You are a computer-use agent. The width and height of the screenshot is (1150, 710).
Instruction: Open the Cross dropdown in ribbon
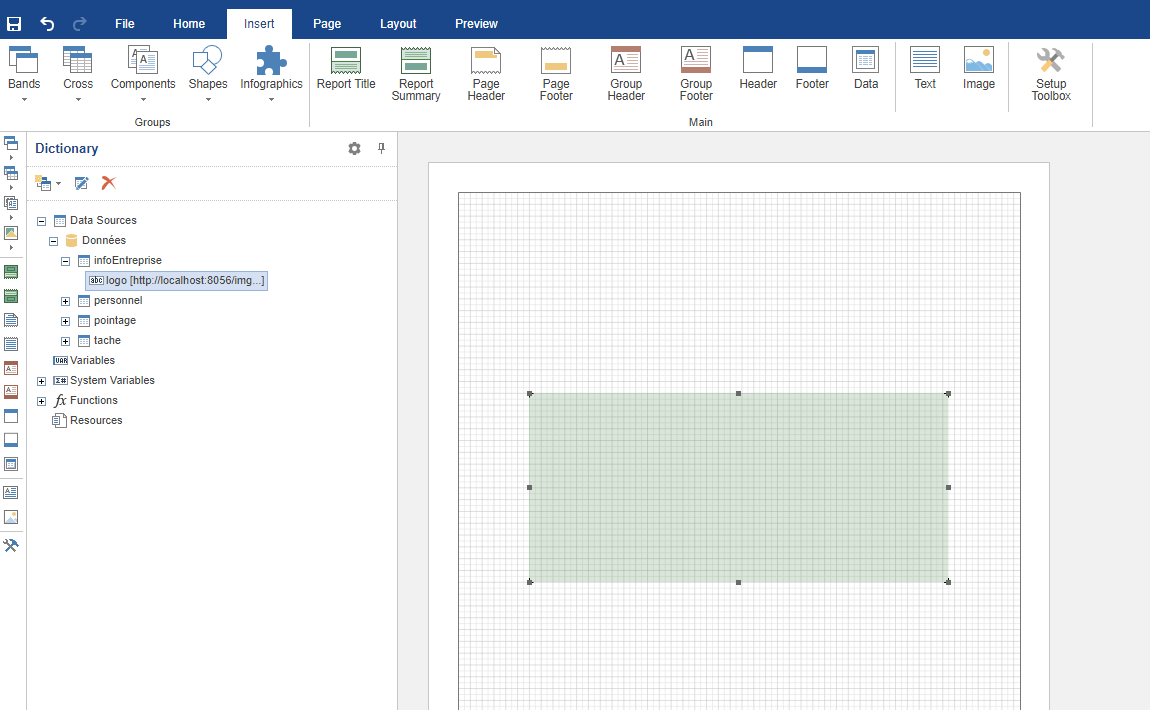pos(78,73)
